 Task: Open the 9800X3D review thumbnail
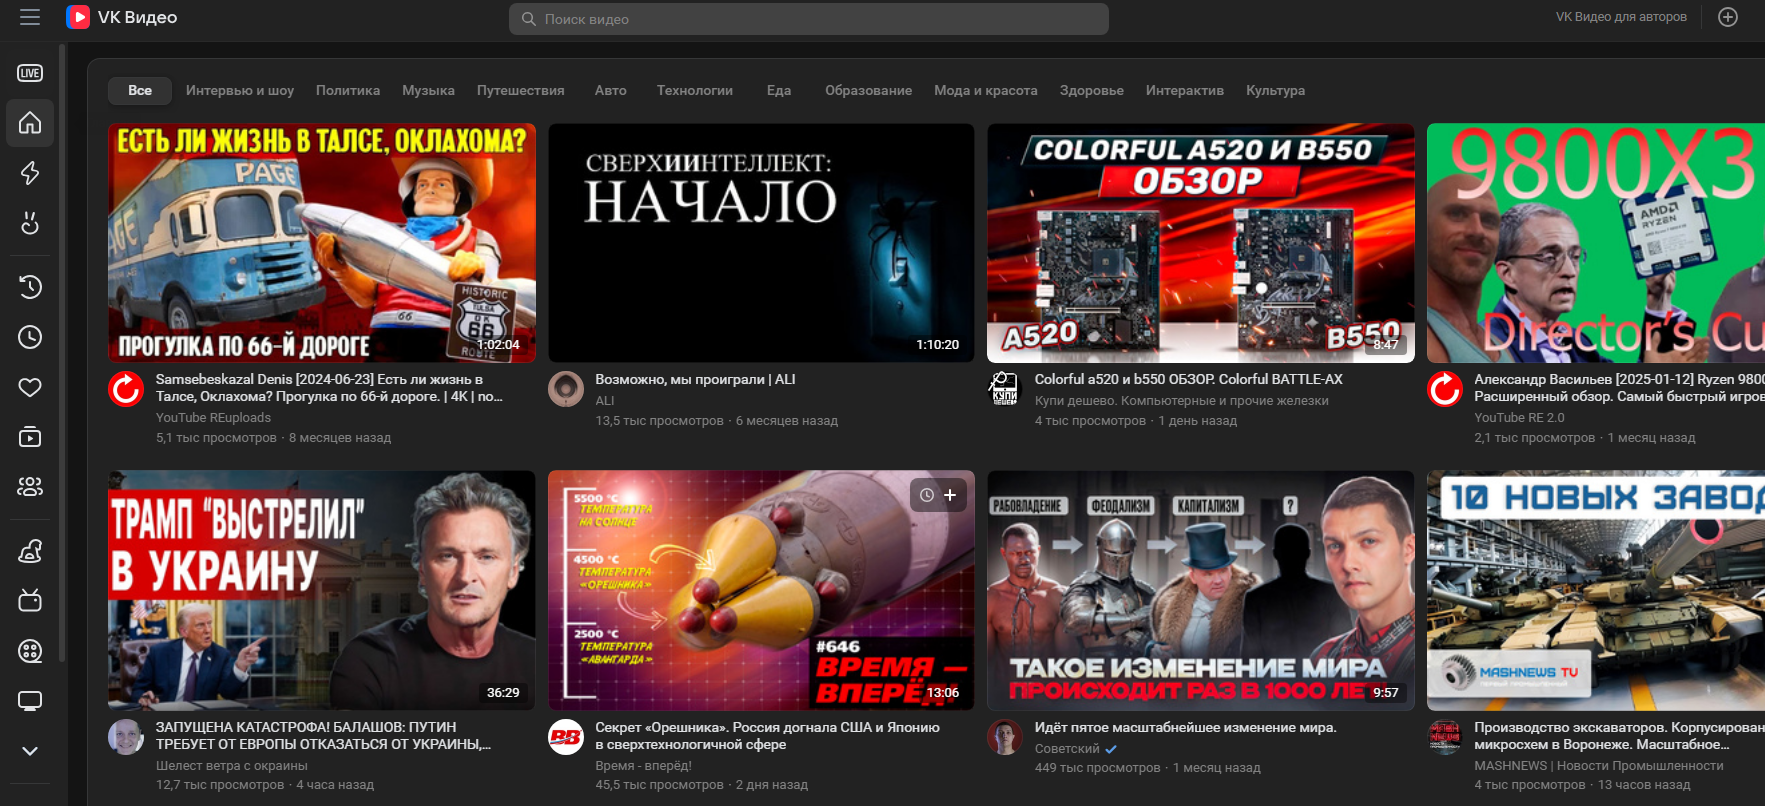click(x=1596, y=243)
